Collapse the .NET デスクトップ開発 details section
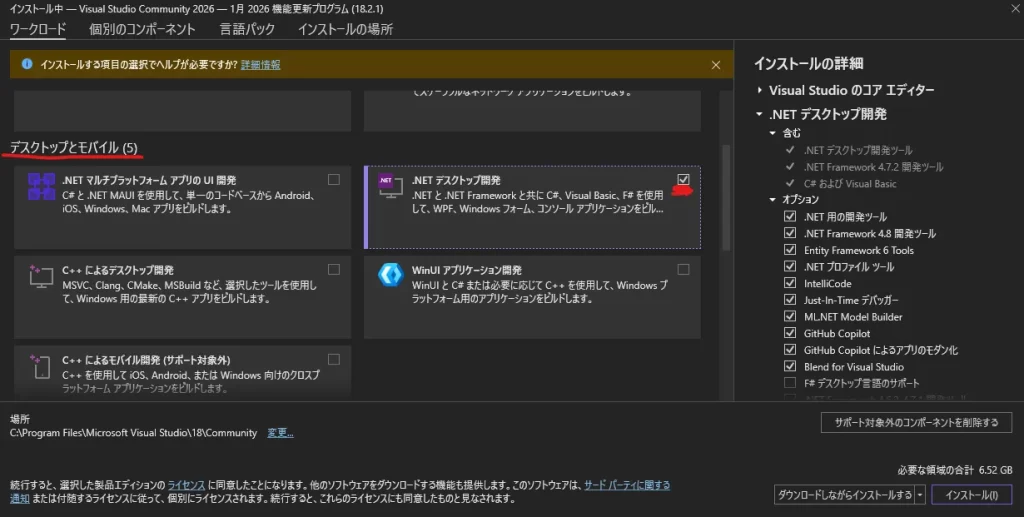 click(760, 115)
